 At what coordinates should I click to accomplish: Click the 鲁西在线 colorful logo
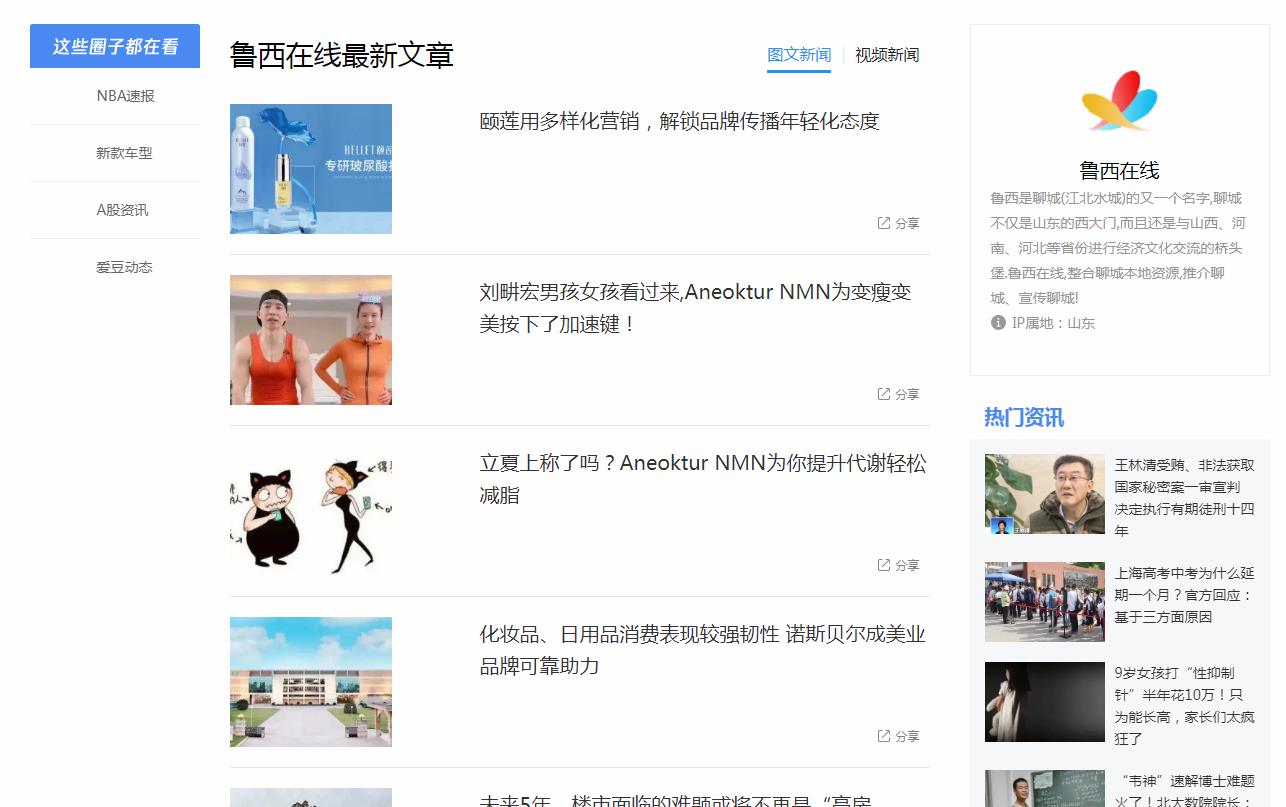click(1119, 101)
